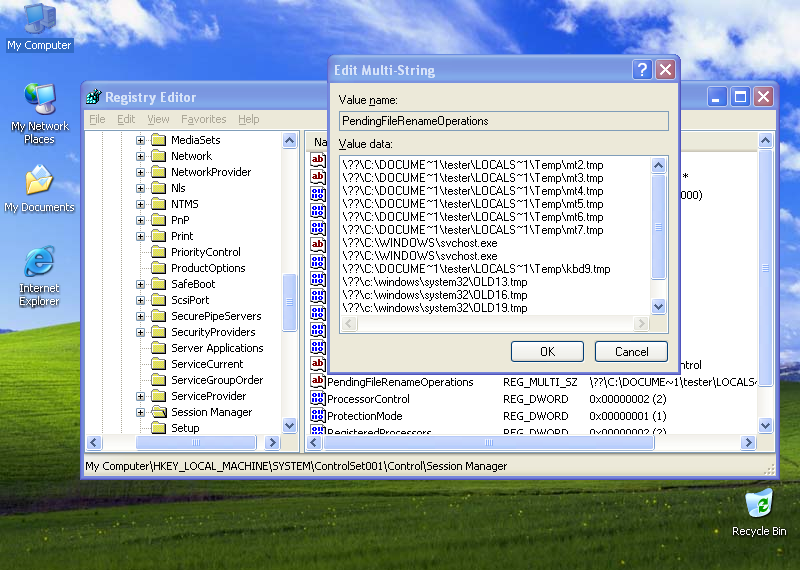800x570 pixels.
Task: Expand the ScsiPort tree node
Action: coord(140,300)
